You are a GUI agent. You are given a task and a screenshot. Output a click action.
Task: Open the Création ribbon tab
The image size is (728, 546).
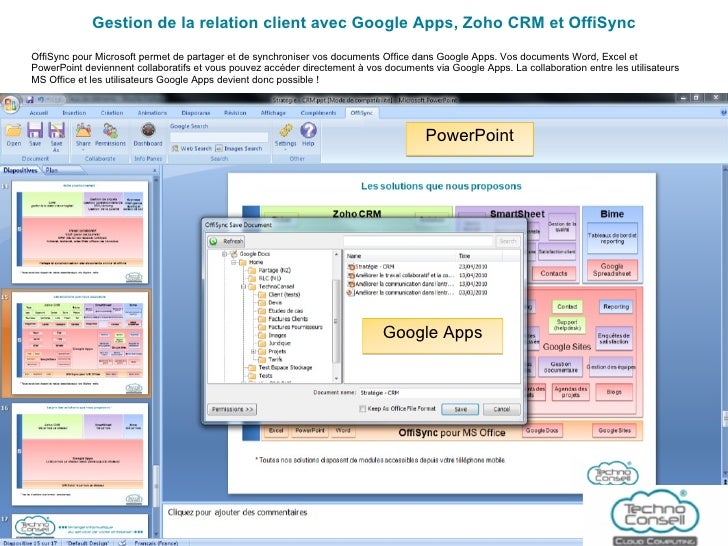pos(112,113)
